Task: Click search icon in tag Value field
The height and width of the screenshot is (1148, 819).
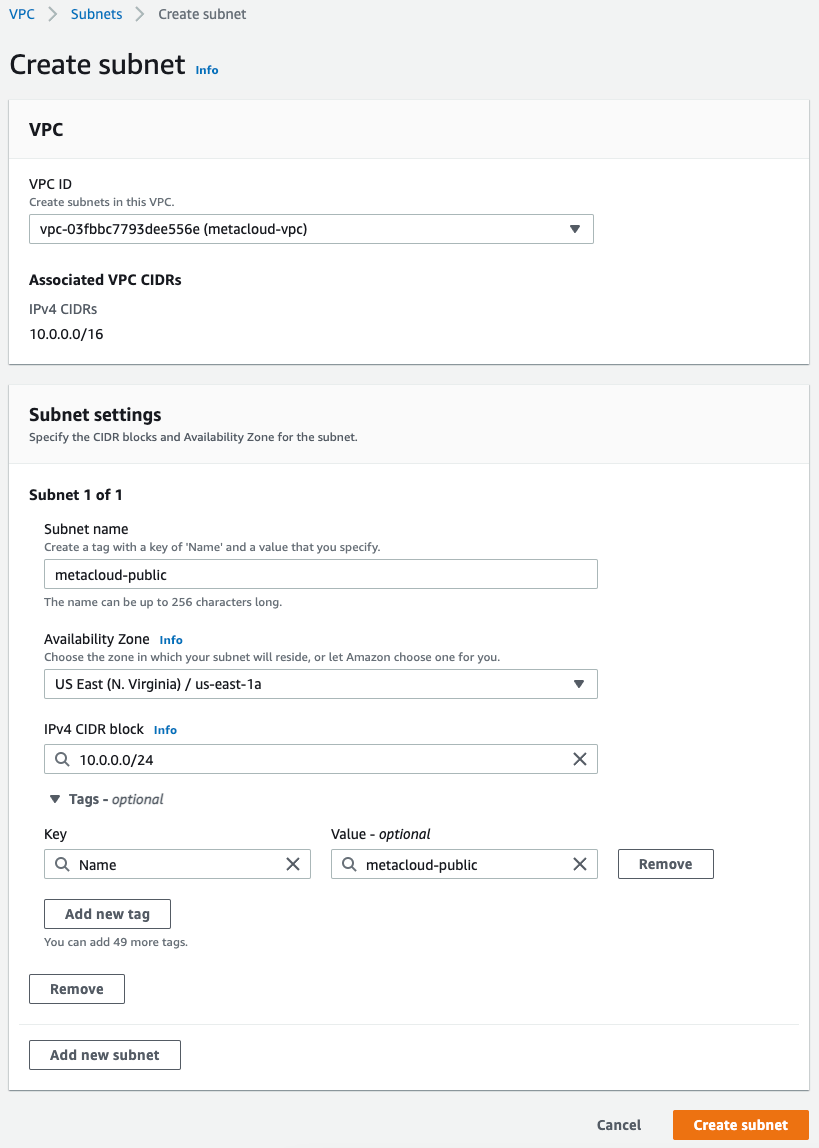Action: [349, 864]
